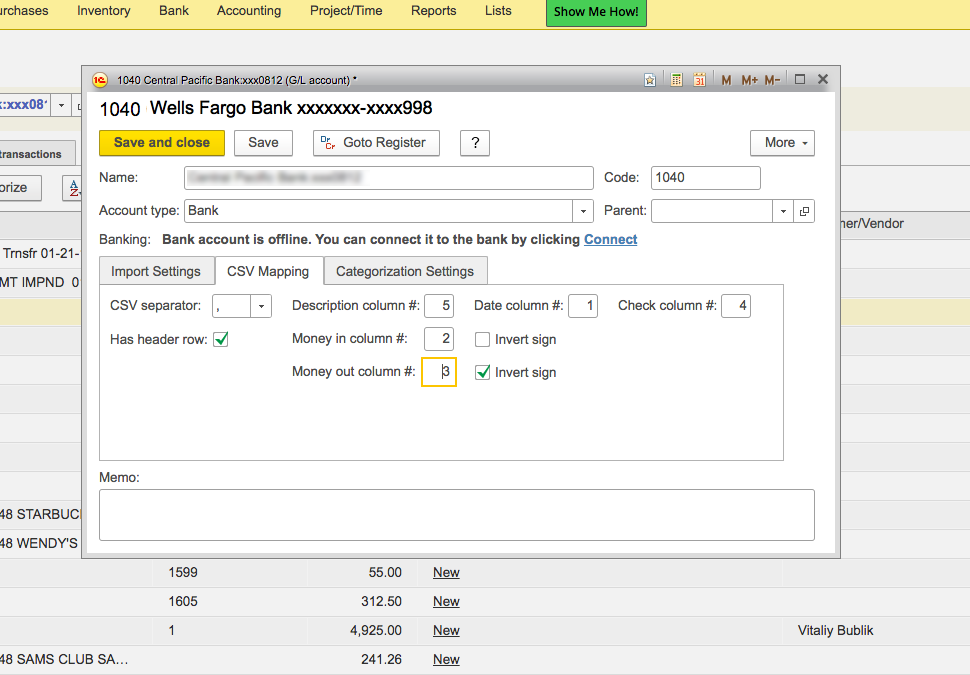Click check number 1605 cell

[183, 602]
